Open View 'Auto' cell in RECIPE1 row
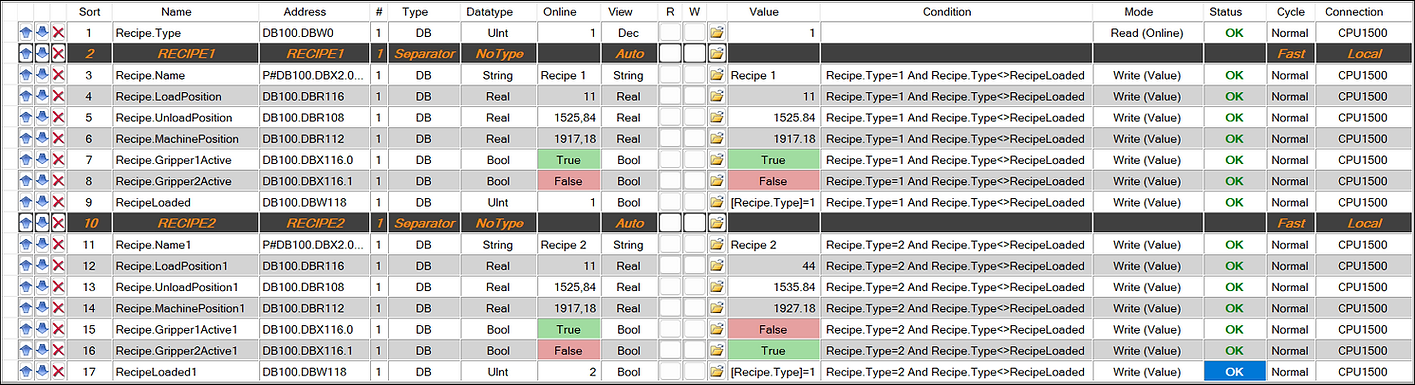The image size is (1415, 385). coord(628,54)
